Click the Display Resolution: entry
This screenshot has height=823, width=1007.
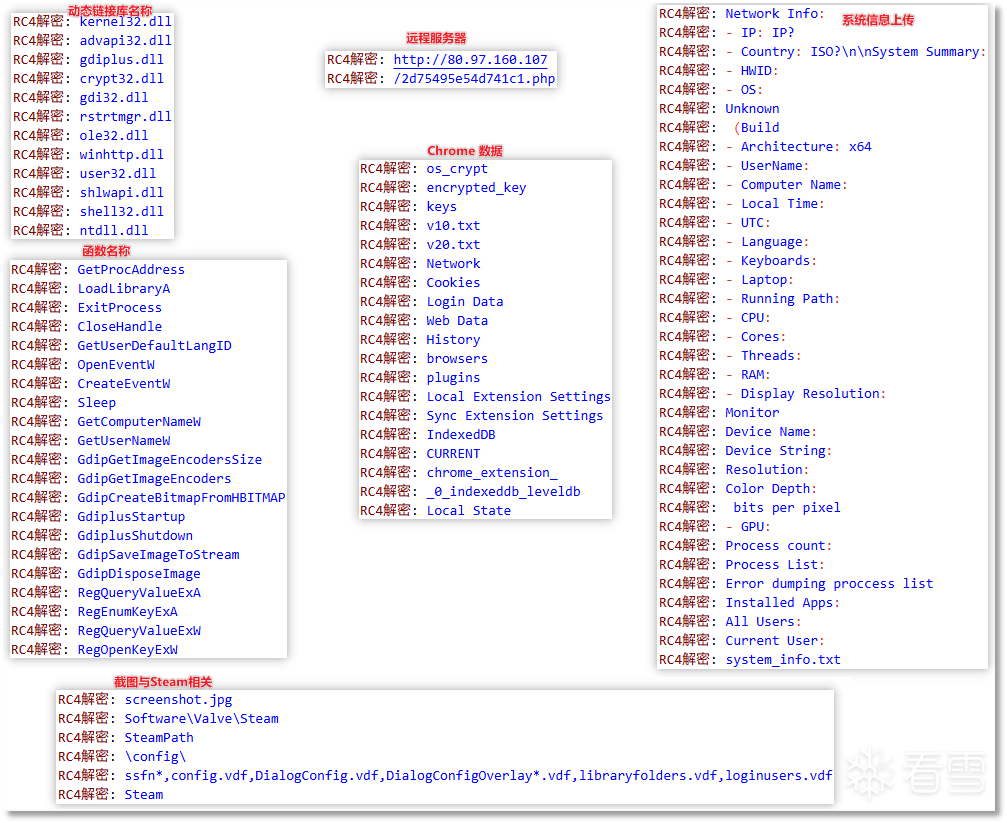click(812, 394)
